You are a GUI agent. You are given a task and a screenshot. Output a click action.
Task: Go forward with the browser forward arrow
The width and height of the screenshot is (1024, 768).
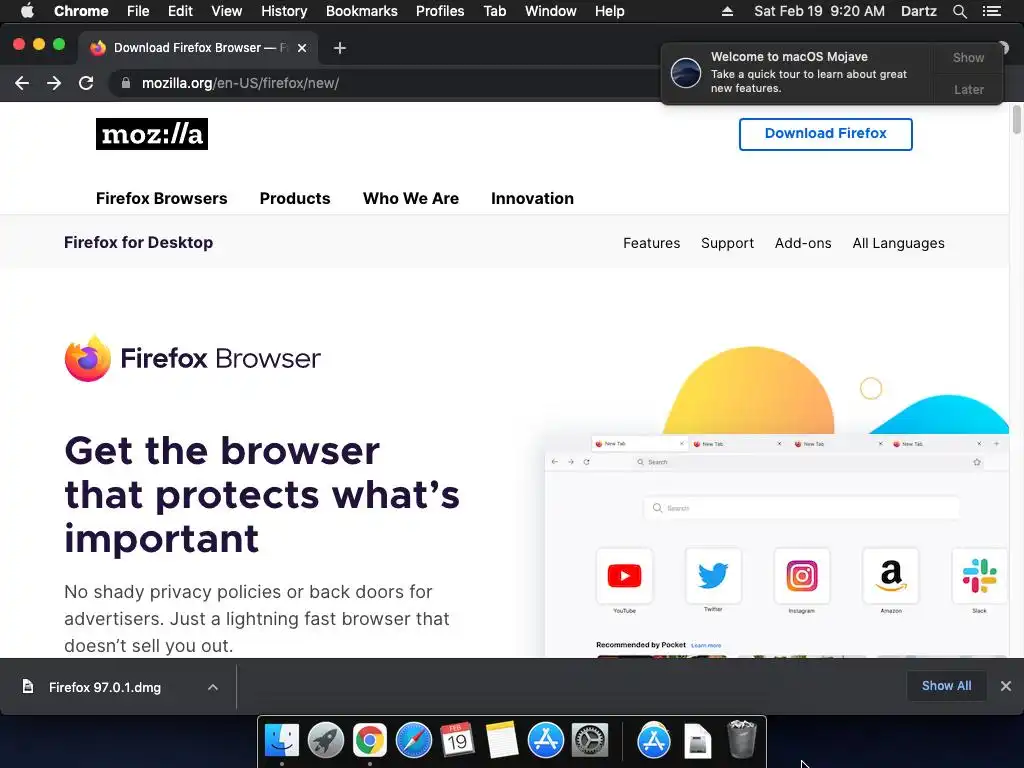click(x=54, y=83)
